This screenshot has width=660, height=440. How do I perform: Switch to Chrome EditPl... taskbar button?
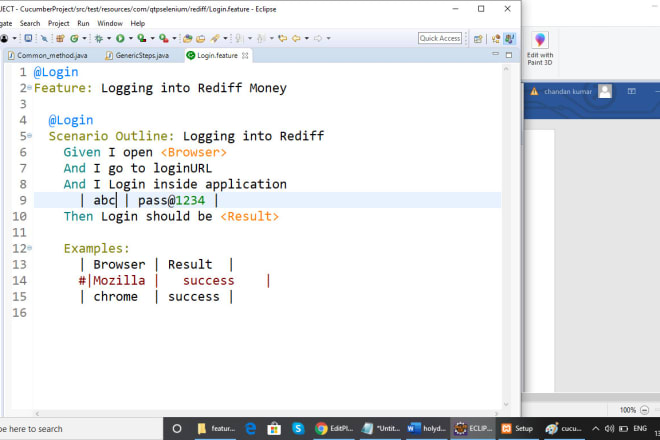coord(334,429)
